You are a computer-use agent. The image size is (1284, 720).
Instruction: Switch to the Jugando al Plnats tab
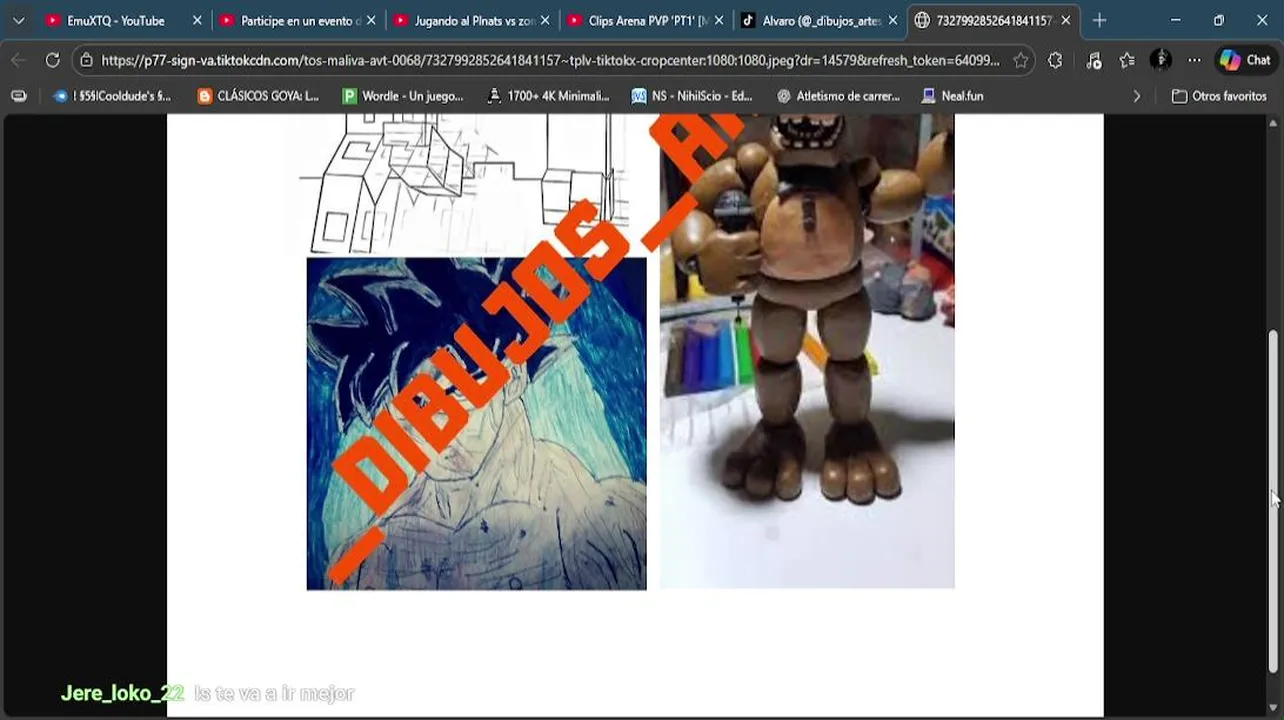(x=471, y=20)
